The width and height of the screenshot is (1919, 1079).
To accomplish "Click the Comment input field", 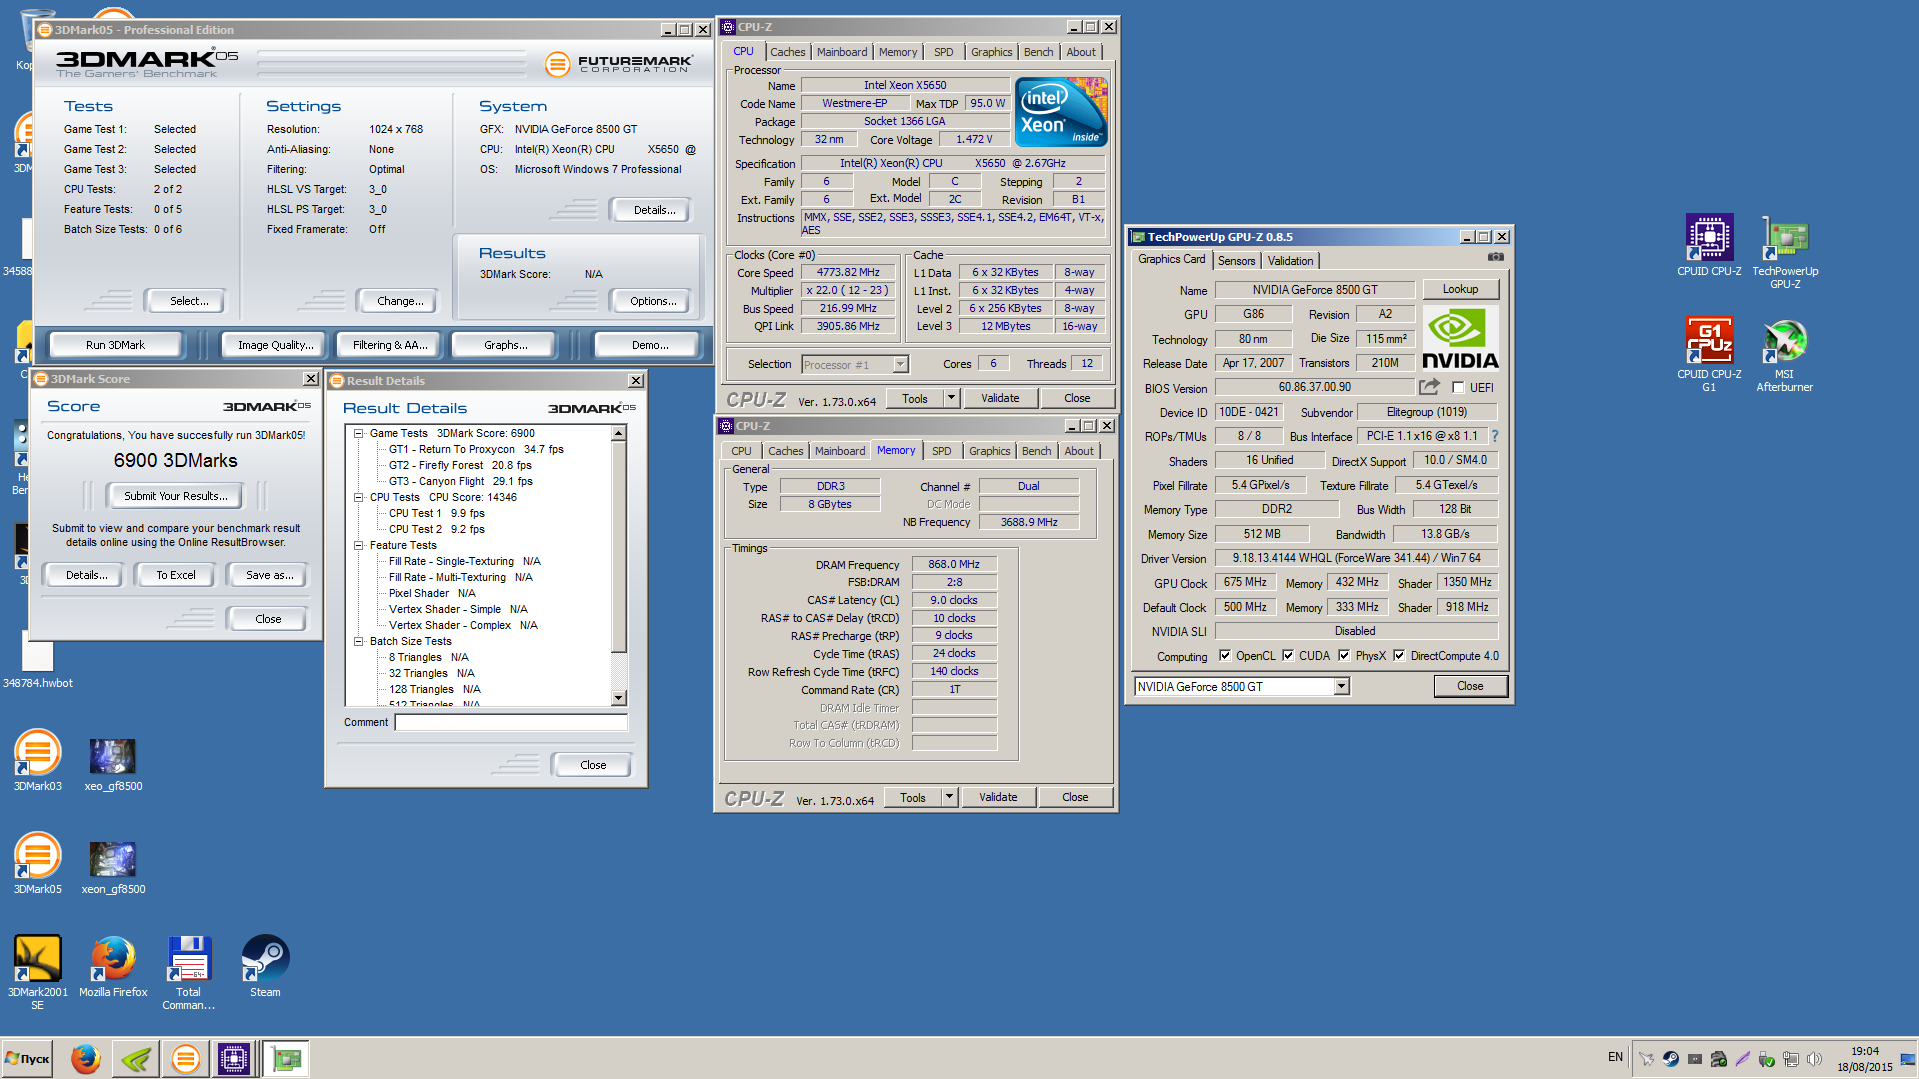I will 511,722.
